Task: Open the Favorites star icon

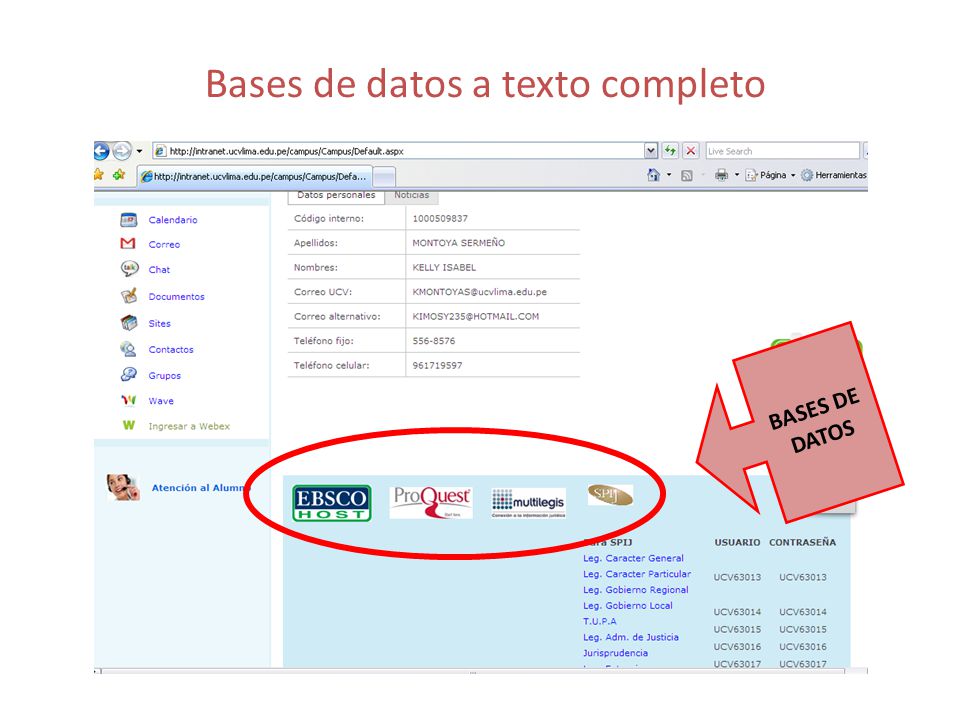Action: tap(99, 175)
